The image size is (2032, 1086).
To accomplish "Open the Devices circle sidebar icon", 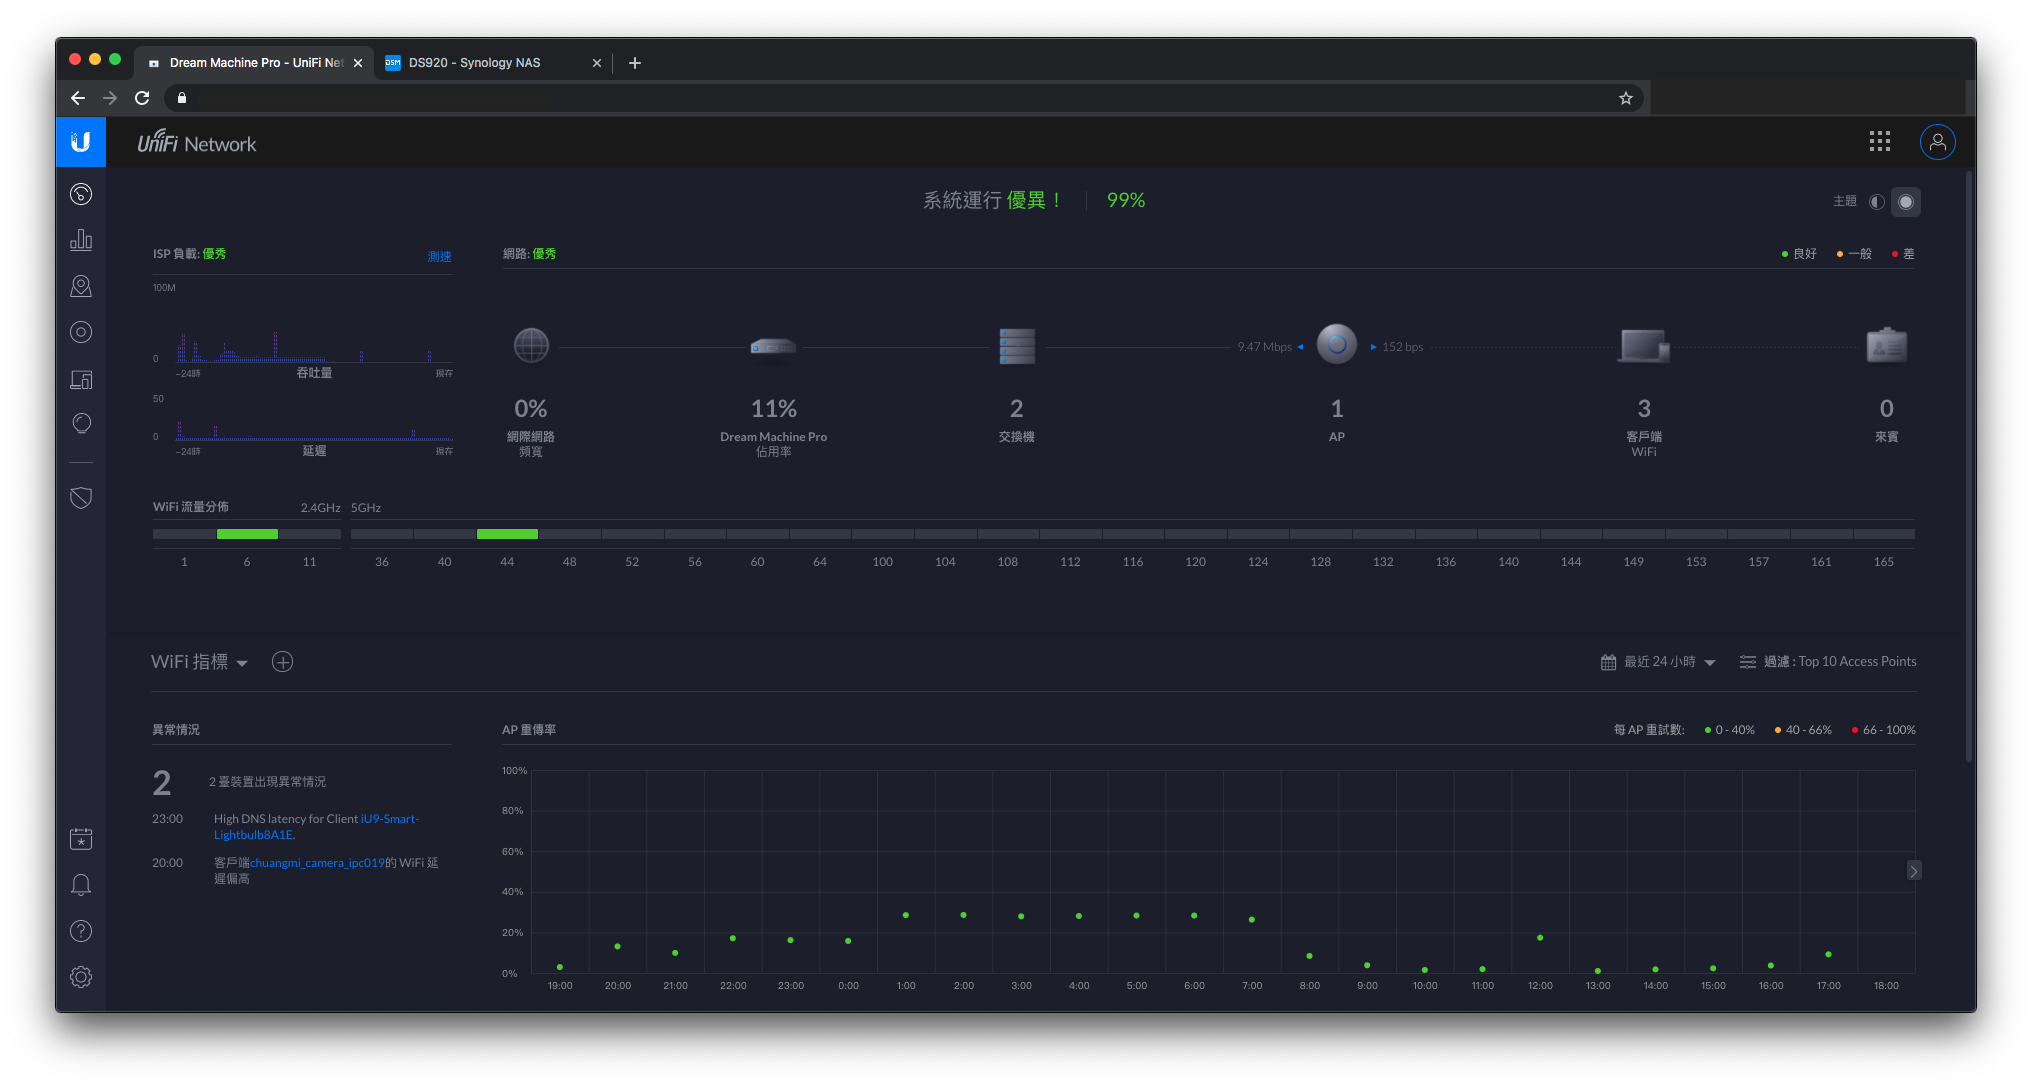I will tap(81, 332).
